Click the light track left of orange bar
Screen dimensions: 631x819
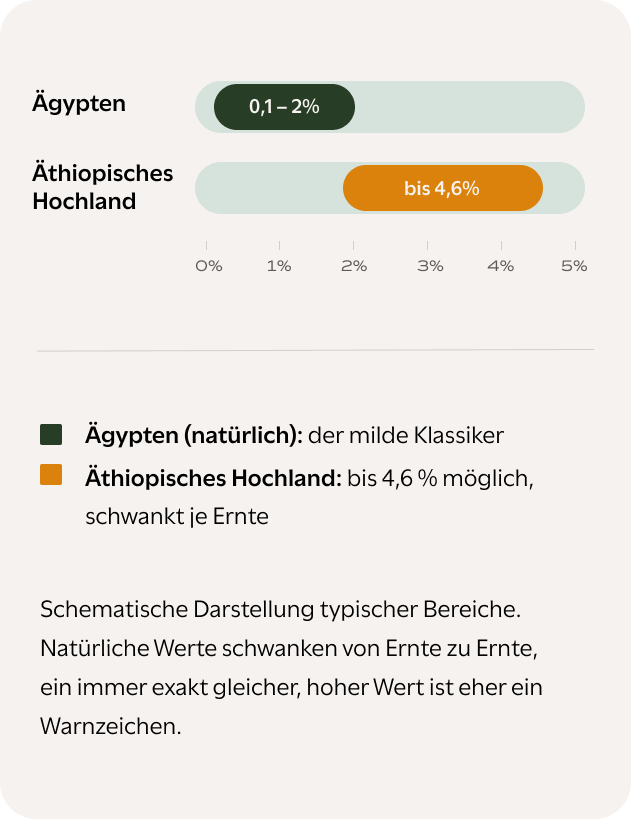tap(269, 188)
